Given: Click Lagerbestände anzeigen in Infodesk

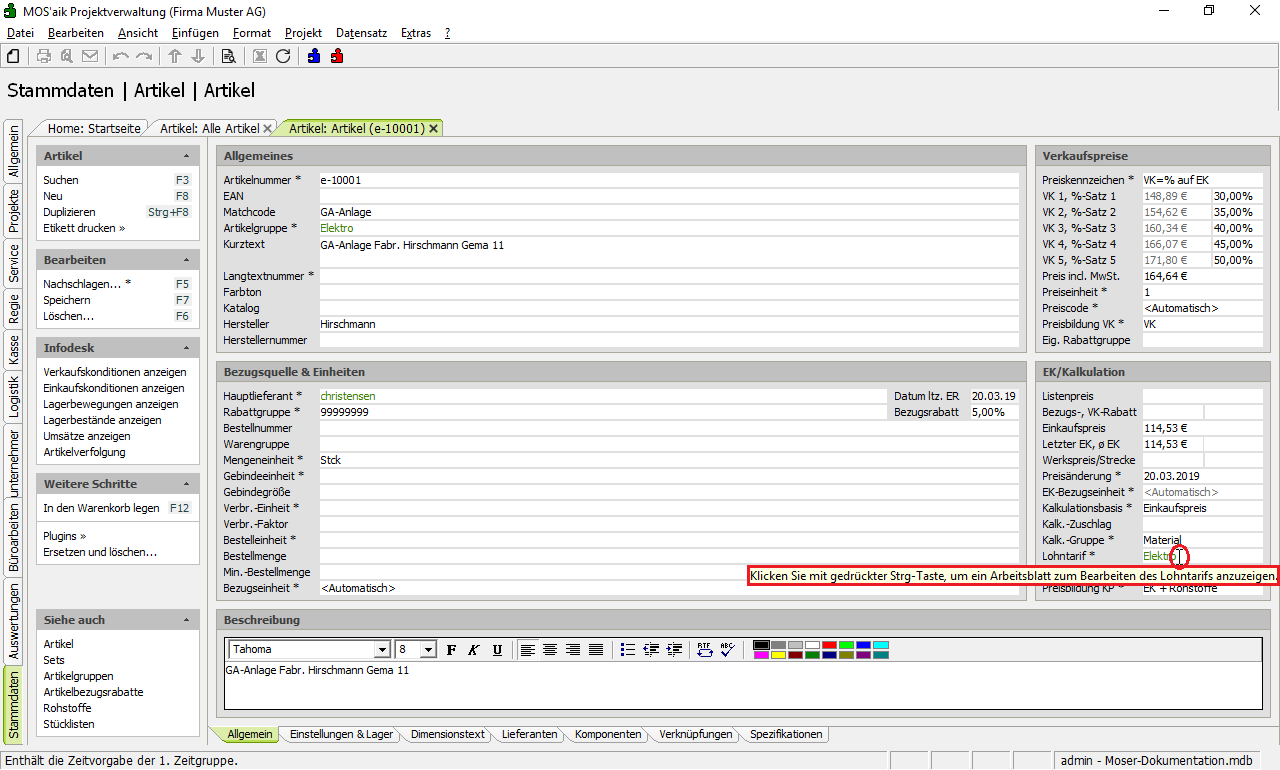Looking at the screenshot, I should click(102, 420).
